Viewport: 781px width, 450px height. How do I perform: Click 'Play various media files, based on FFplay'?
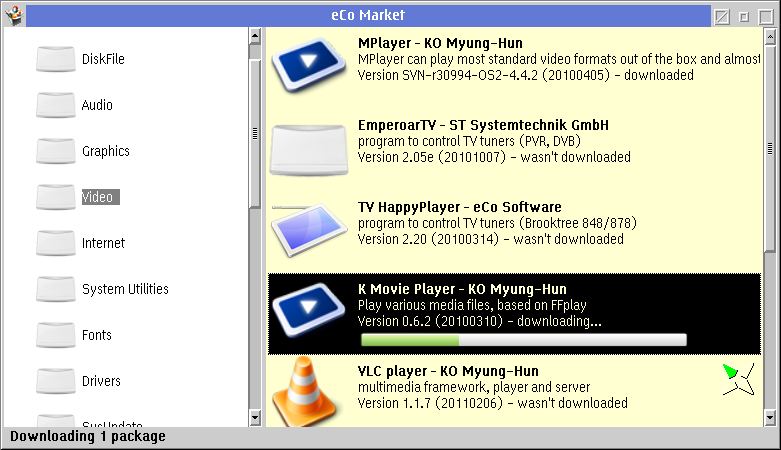[472, 305]
